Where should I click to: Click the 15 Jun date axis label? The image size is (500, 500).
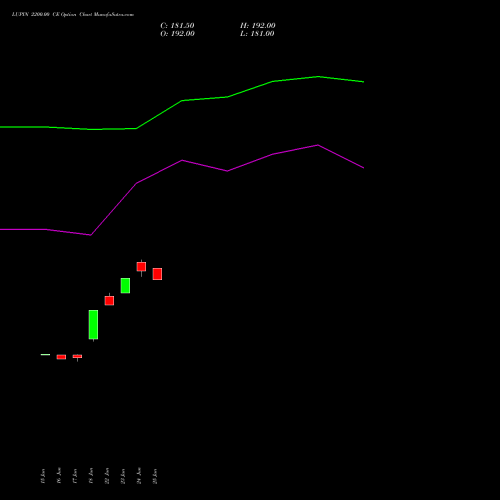click(43, 476)
